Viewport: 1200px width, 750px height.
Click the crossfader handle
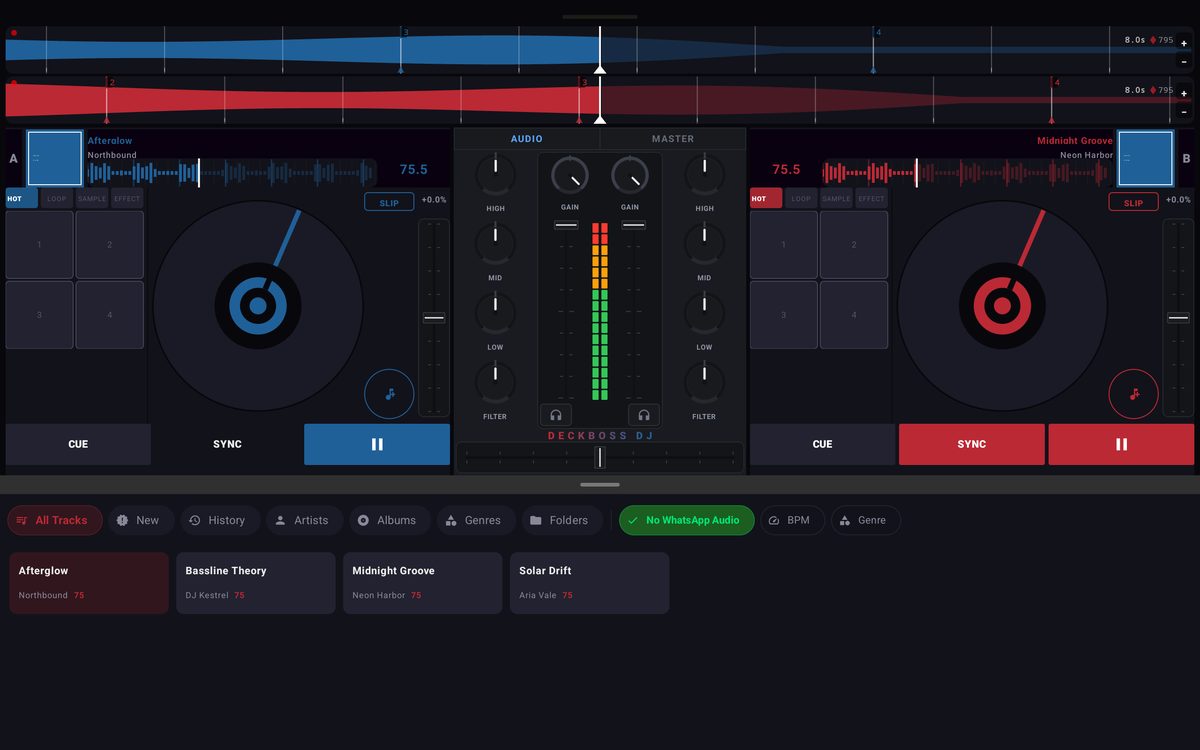600,457
